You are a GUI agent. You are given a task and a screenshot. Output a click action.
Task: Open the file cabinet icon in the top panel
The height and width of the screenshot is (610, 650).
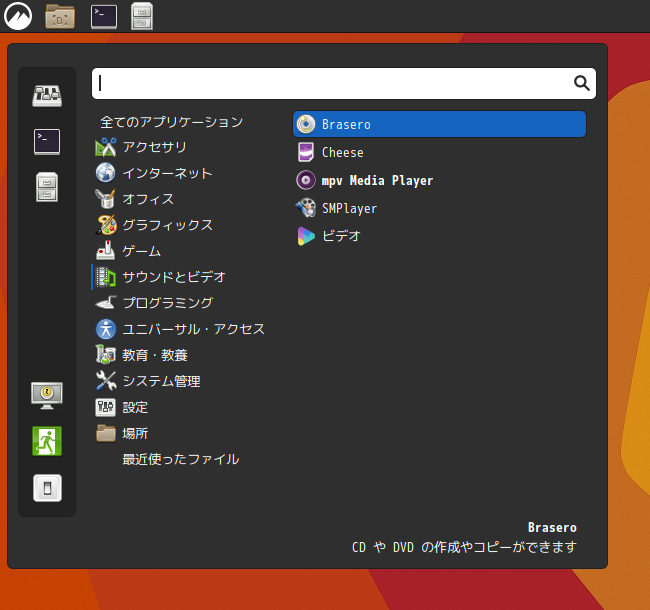point(142,17)
